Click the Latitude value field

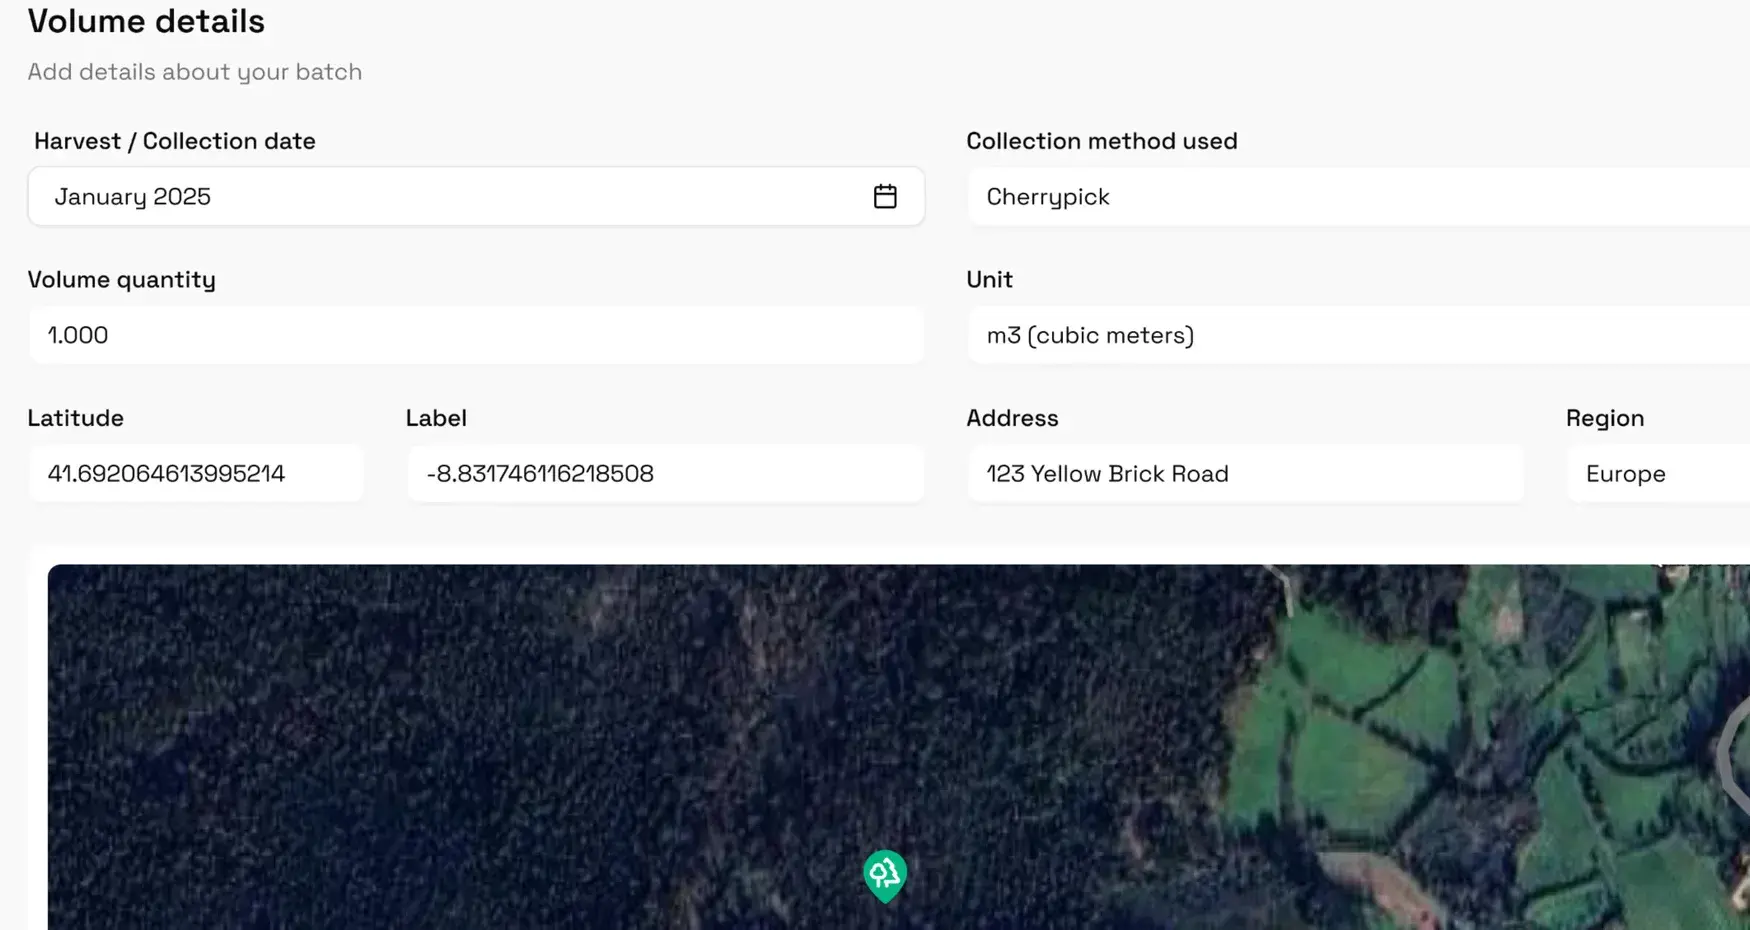196,473
